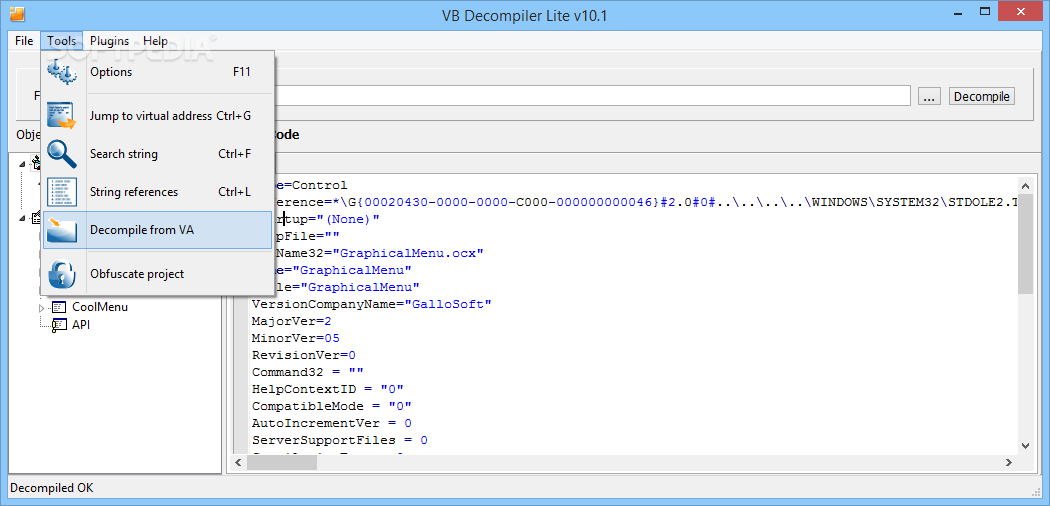Click vertical scrollbar up arrow

[1025, 185]
